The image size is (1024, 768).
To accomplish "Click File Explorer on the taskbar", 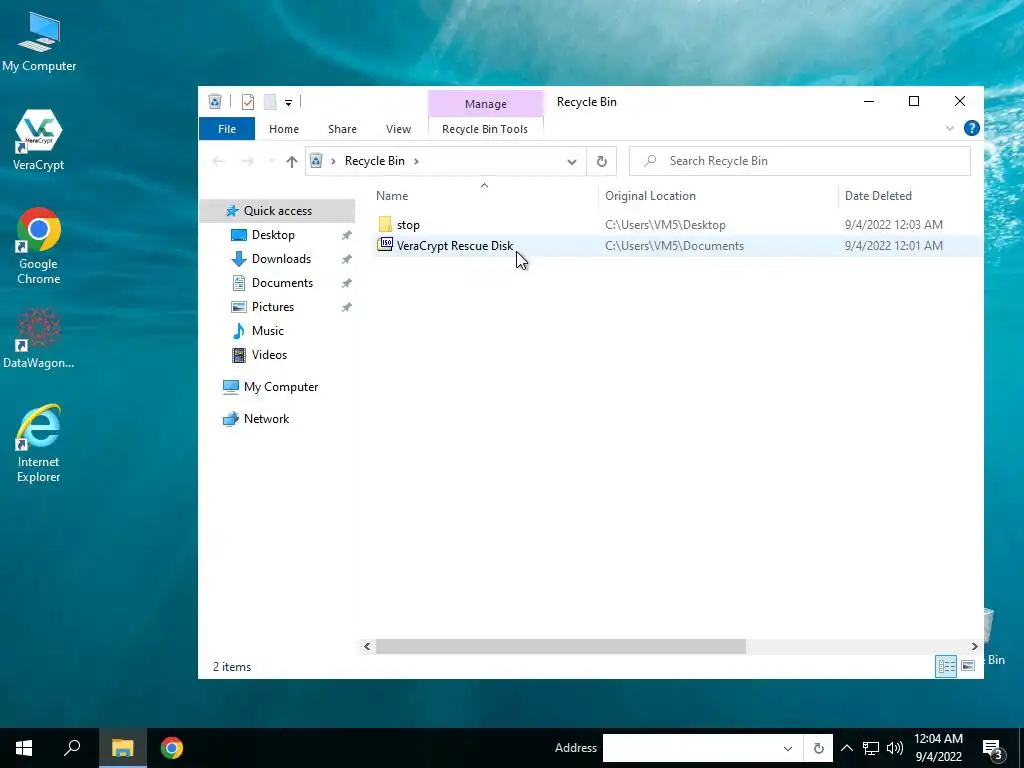I will (122, 748).
